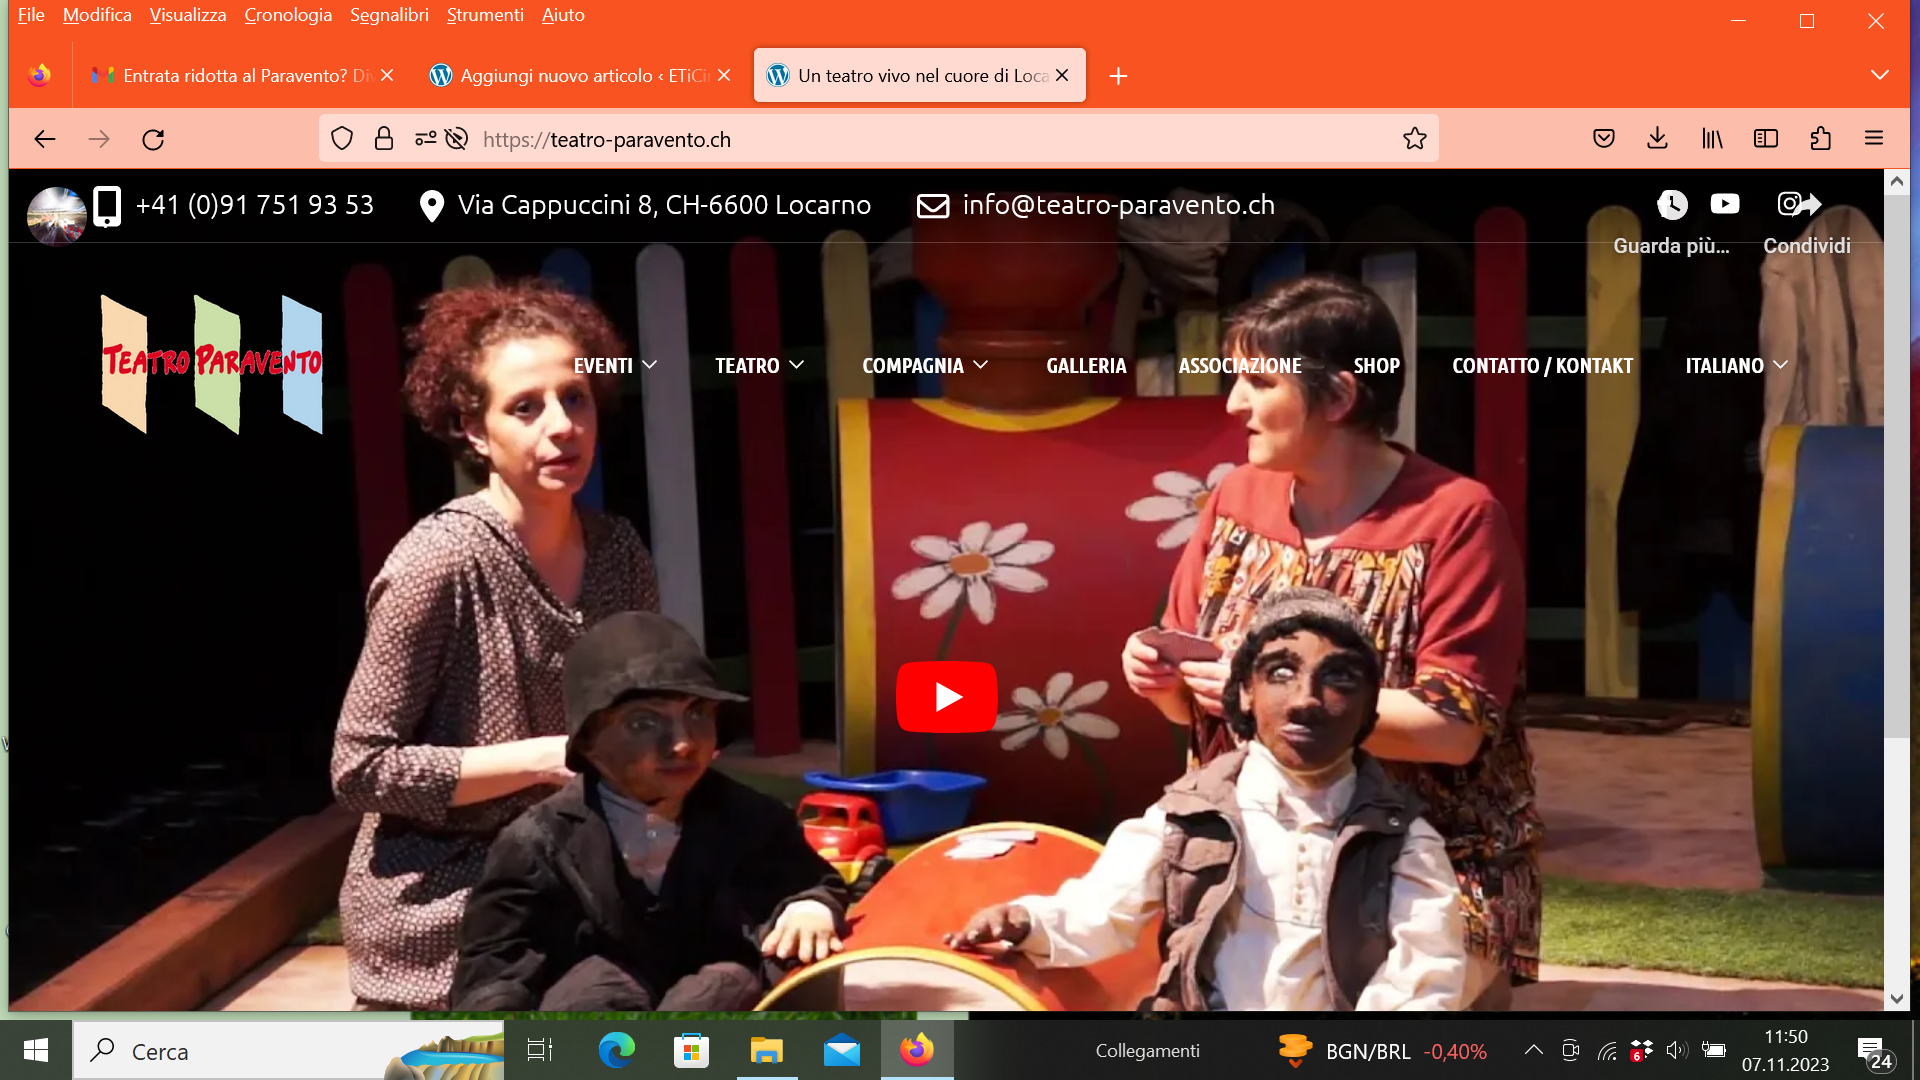Click the Firefox back arrow
This screenshot has width=1920, height=1080.
click(x=44, y=139)
